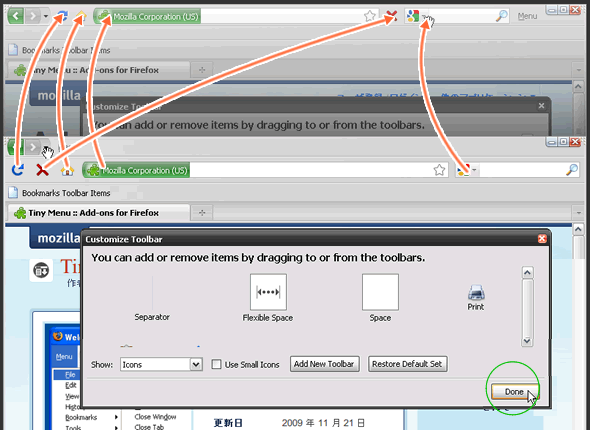Click inside the lower window's address bar

click(310, 170)
